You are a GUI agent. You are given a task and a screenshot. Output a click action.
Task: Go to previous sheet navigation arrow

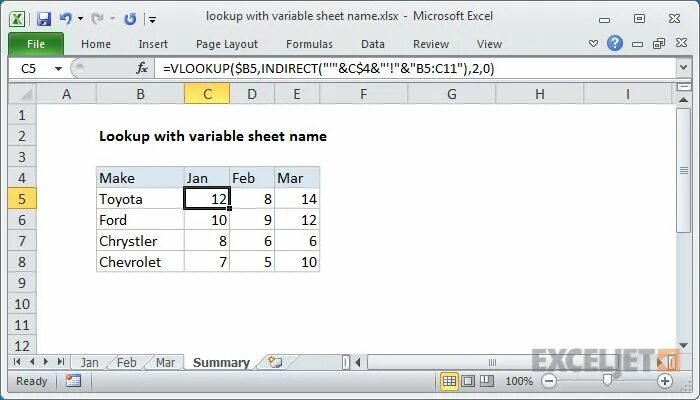[x=32, y=362]
